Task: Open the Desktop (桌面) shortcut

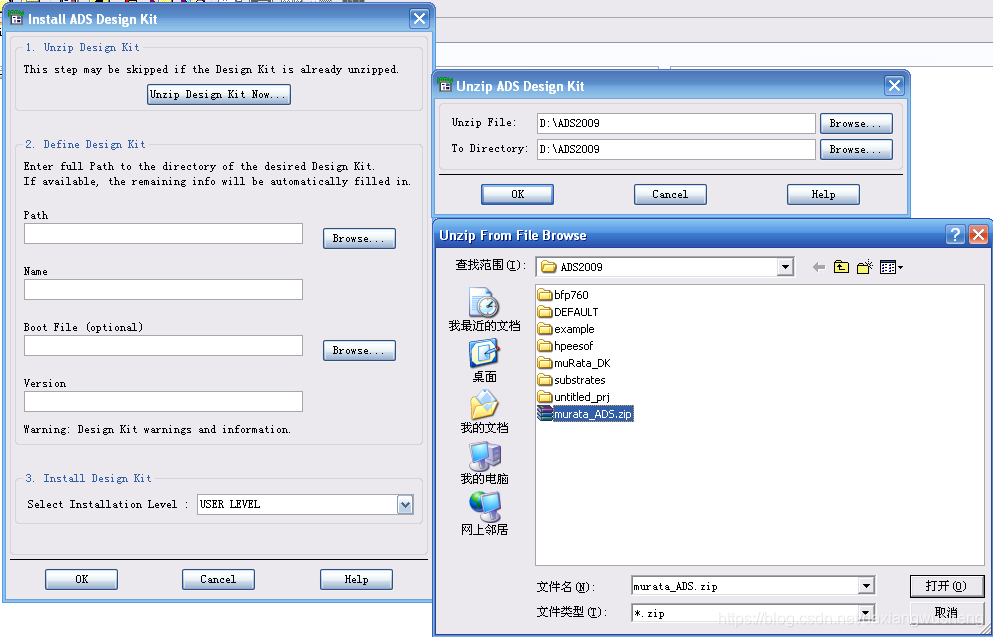Action: pos(484,360)
